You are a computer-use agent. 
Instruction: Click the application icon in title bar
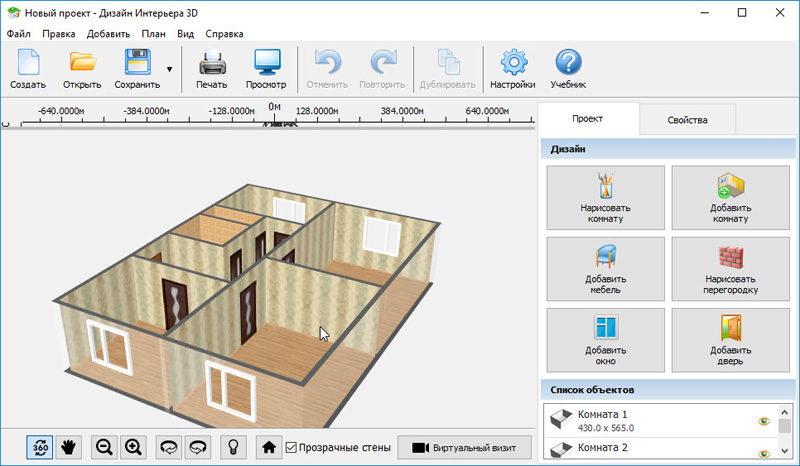click(x=14, y=13)
